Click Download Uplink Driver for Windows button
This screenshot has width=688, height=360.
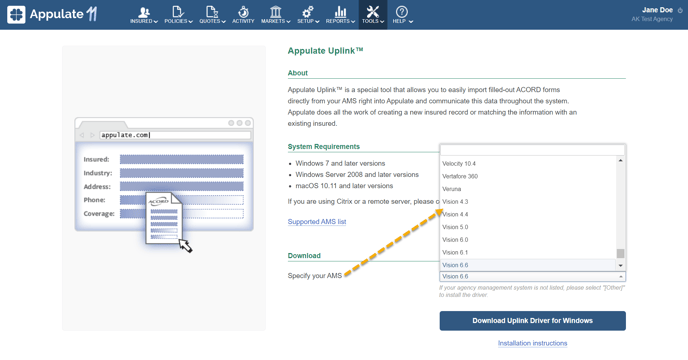(x=533, y=321)
